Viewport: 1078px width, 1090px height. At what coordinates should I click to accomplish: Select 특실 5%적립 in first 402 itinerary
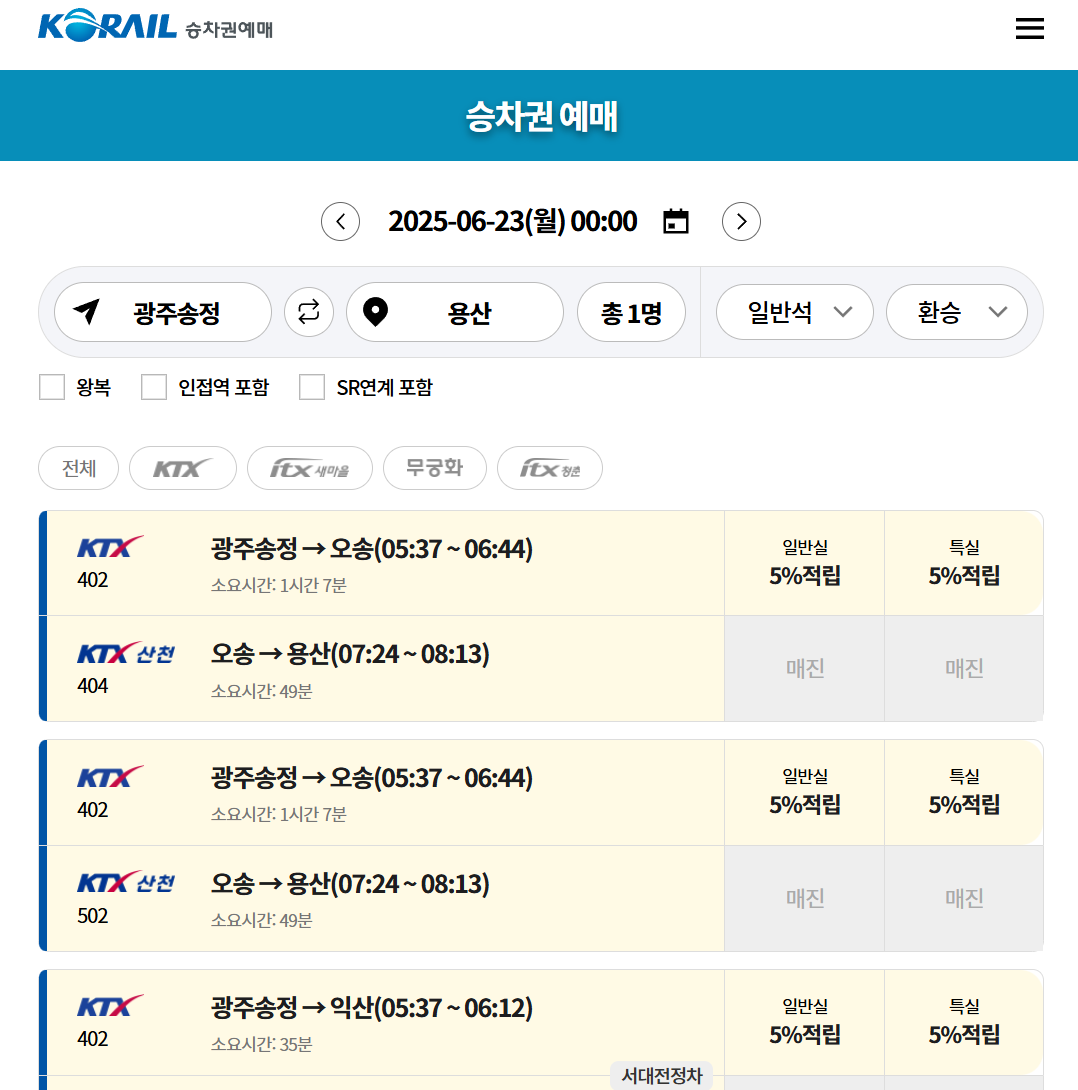[x=964, y=563]
